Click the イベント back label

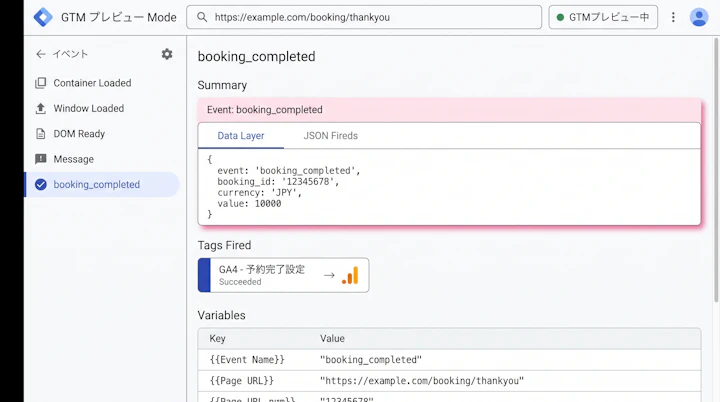[70, 54]
